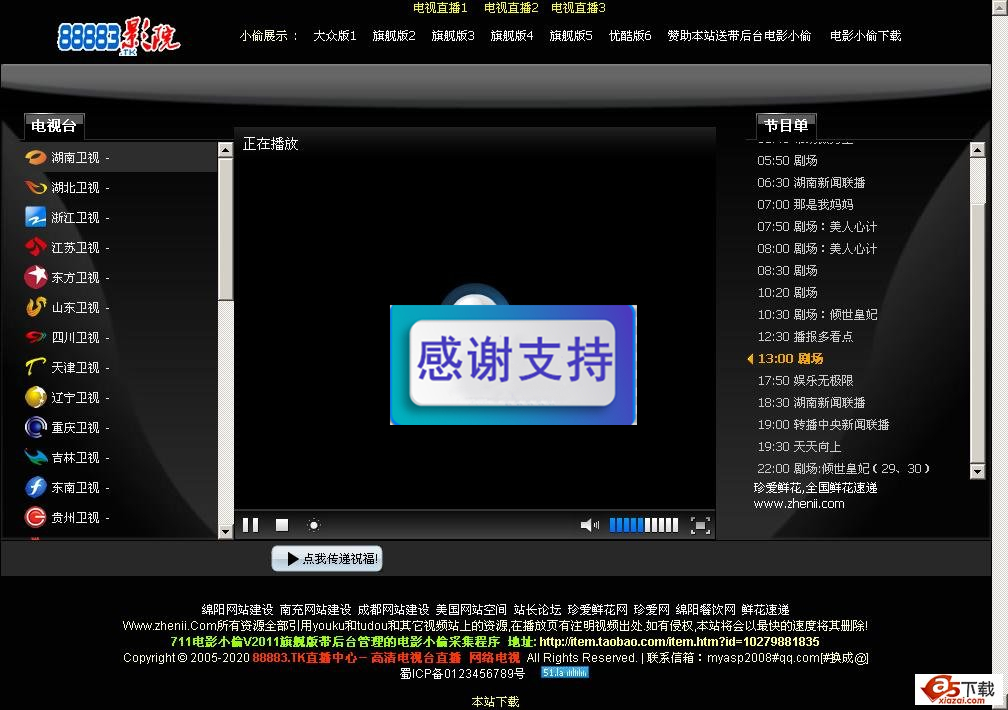Viewport: 1008px width, 710px height.
Task: Click the 点我传递祝福! button
Action: 327,558
